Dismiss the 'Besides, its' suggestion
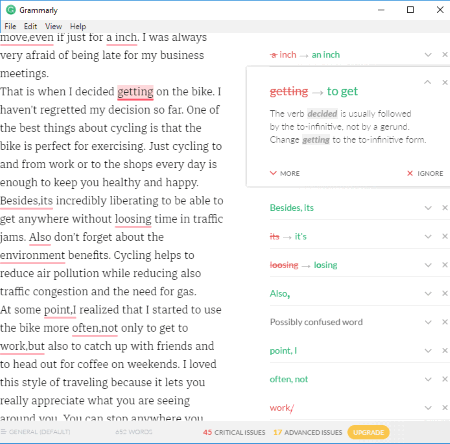 tap(445, 208)
